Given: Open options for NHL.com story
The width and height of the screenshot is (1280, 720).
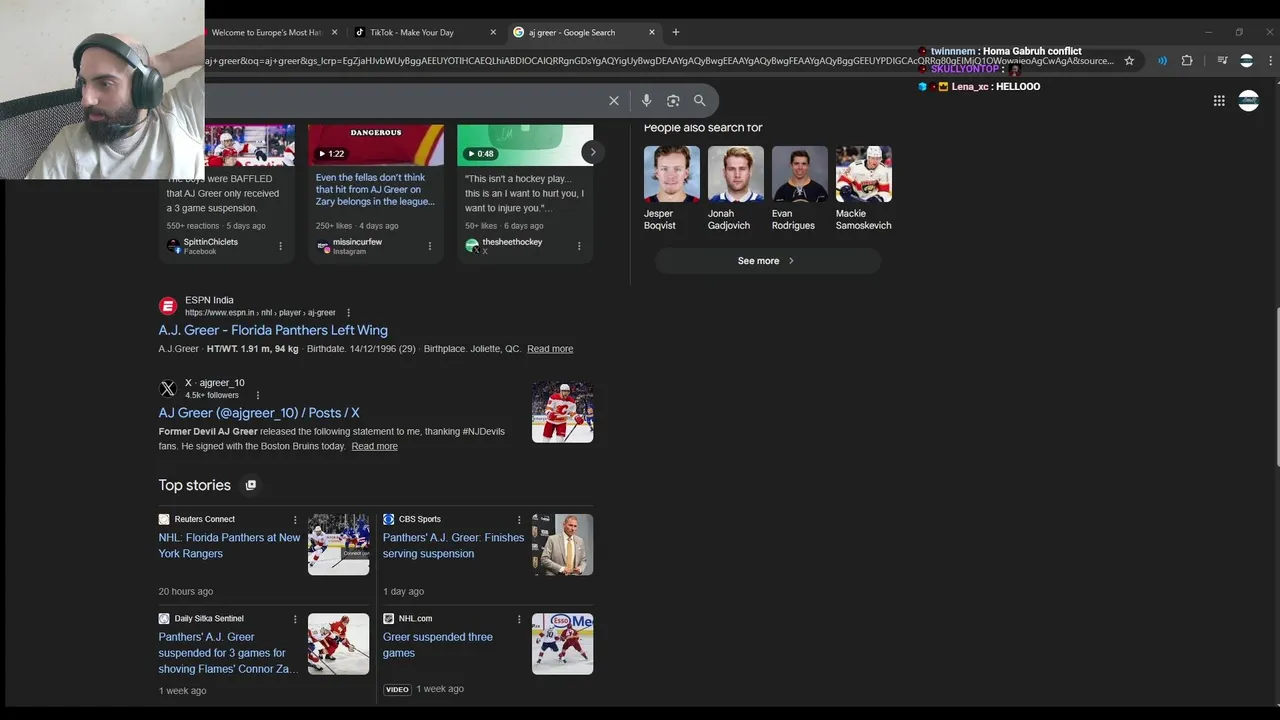Looking at the screenshot, I should point(519,619).
